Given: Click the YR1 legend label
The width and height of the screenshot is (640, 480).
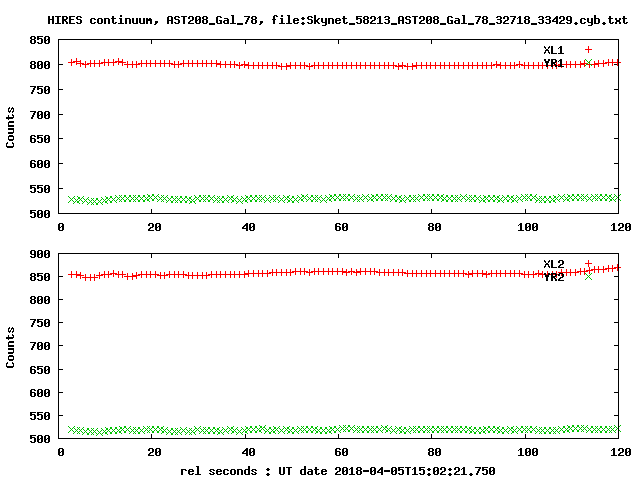Looking at the screenshot, I should click(553, 63).
